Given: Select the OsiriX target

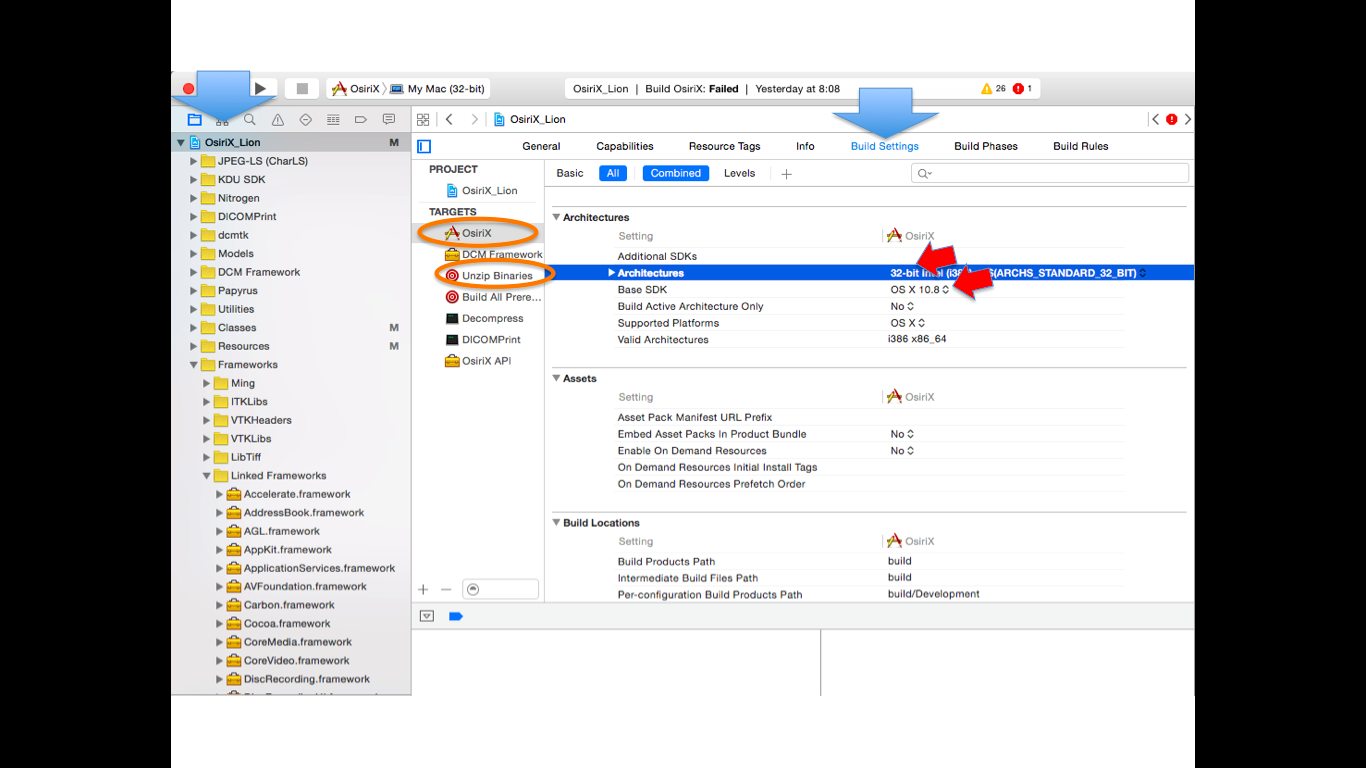Looking at the screenshot, I should 469,233.
